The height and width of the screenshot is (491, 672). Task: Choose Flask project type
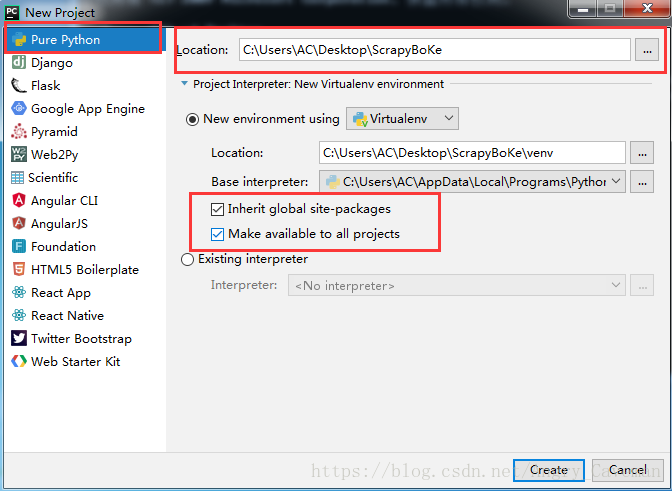point(45,86)
